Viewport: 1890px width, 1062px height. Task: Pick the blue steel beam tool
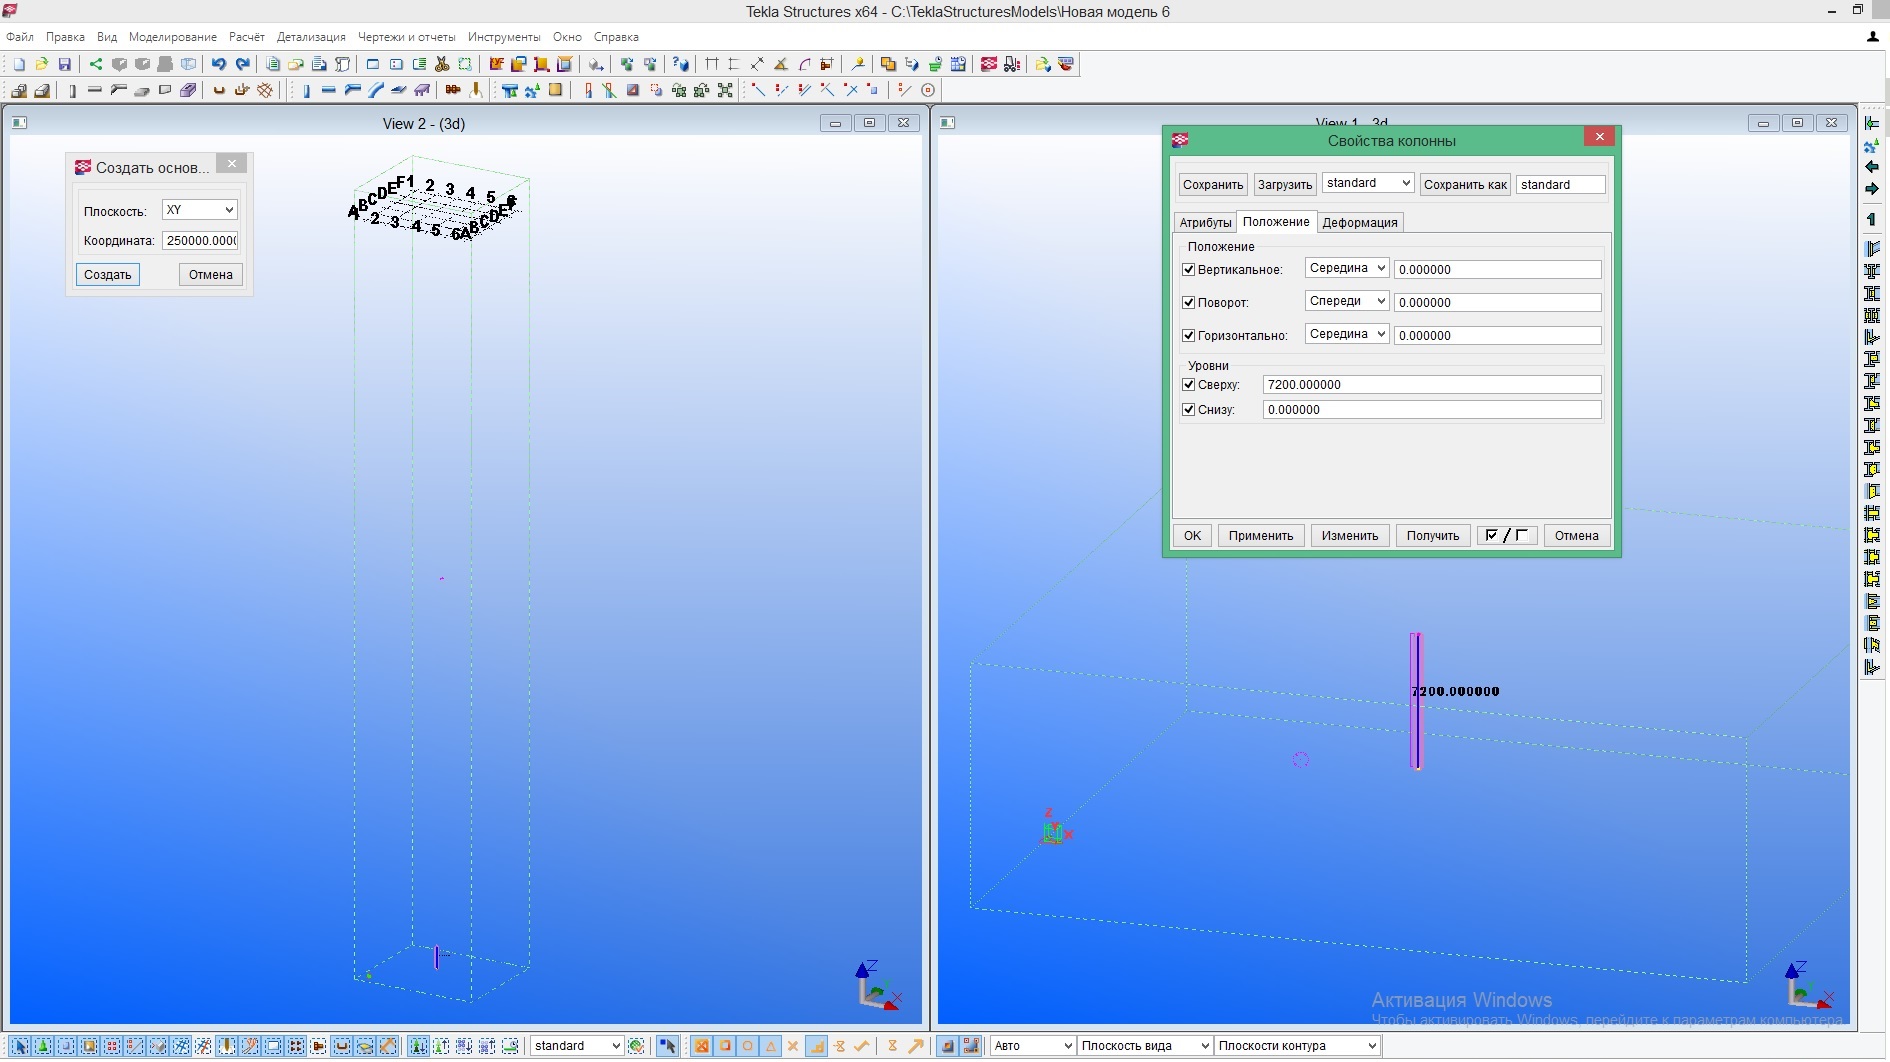click(328, 90)
